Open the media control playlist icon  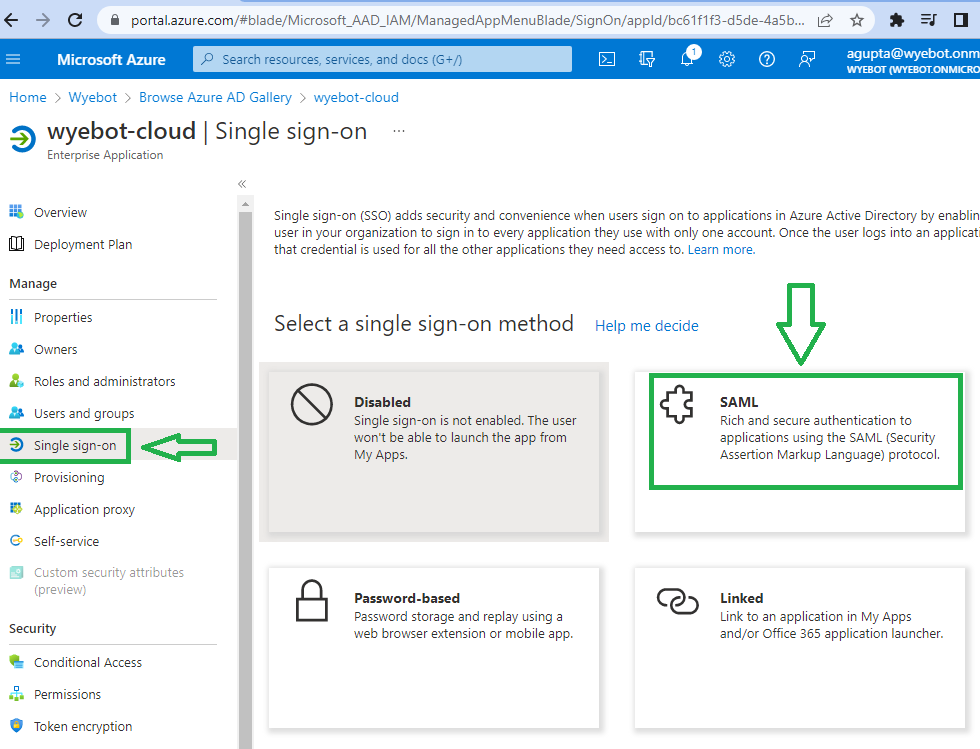coord(928,21)
